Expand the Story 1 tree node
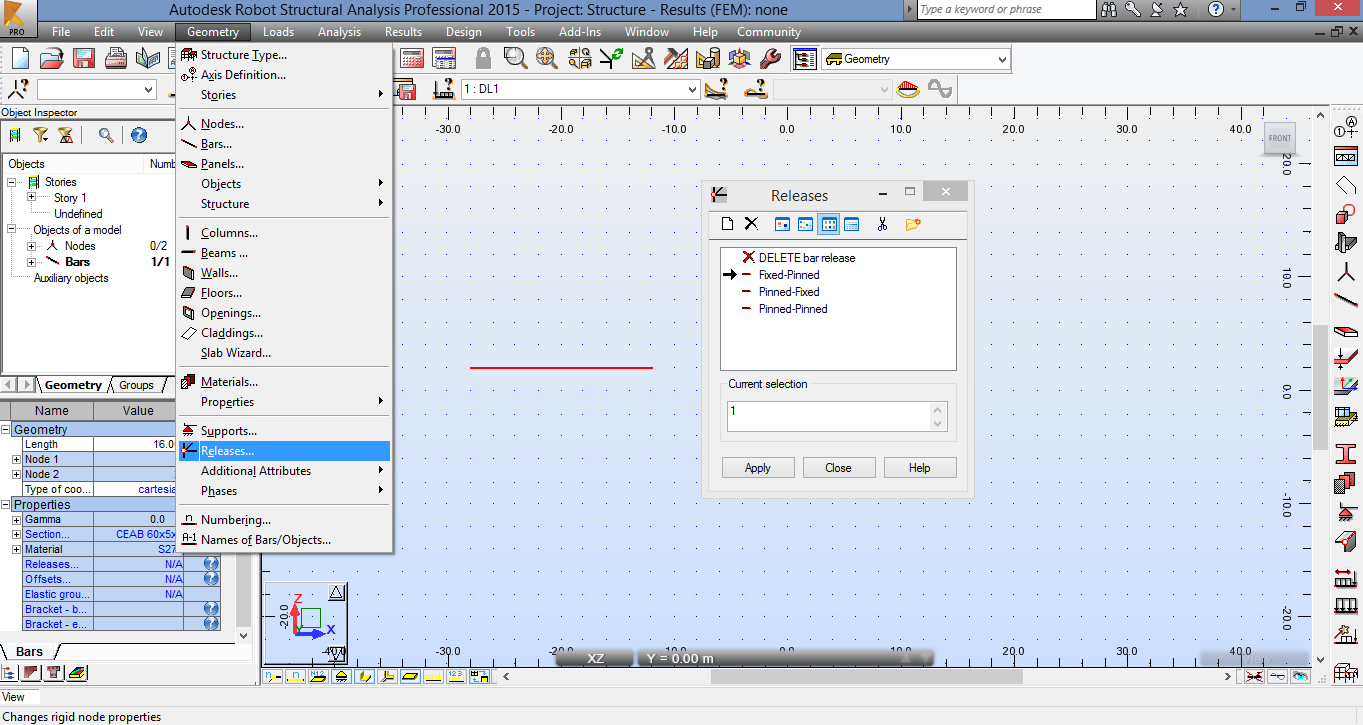Image resolution: width=1363 pixels, height=725 pixels. click(33, 197)
